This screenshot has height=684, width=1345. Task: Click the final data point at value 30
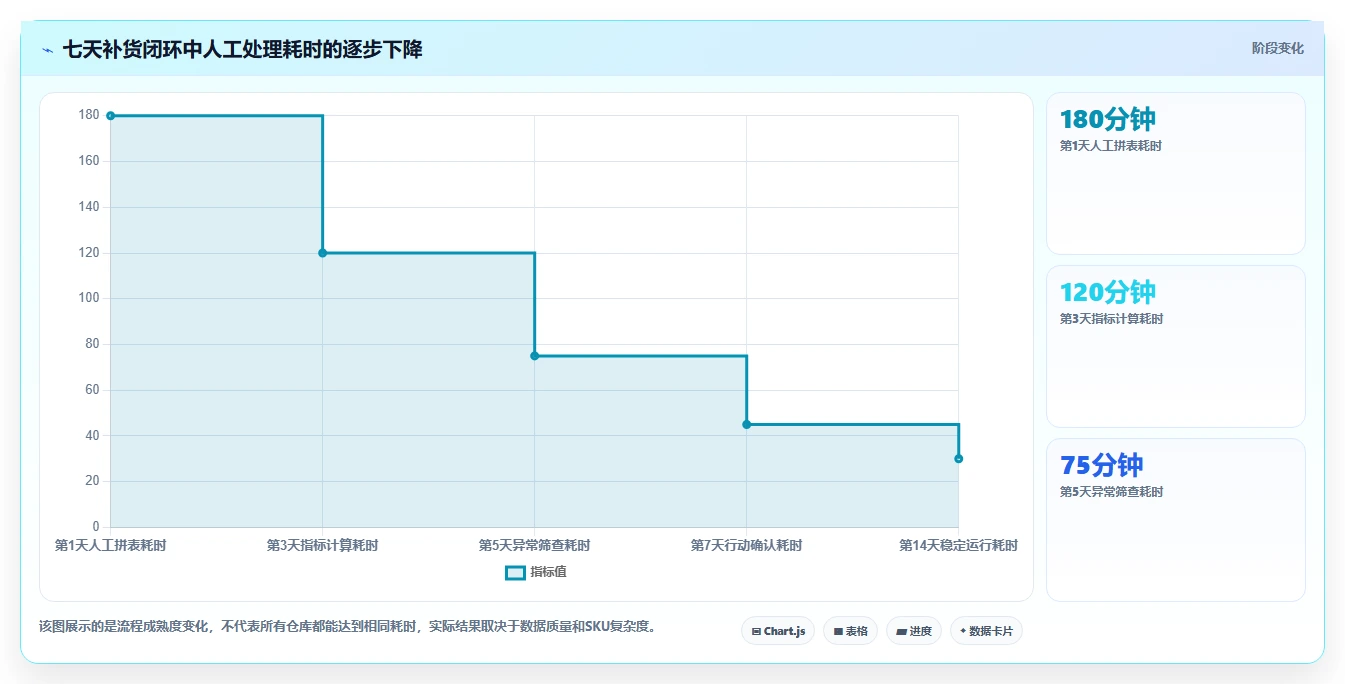(x=958, y=459)
